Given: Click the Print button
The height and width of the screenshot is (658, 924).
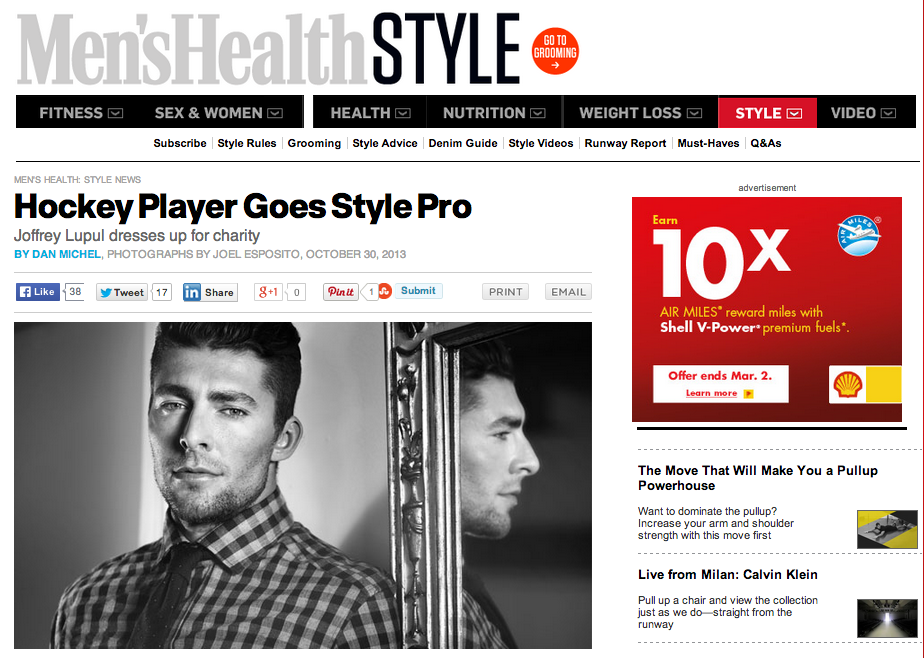Looking at the screenshot, I should click(506, 292).
